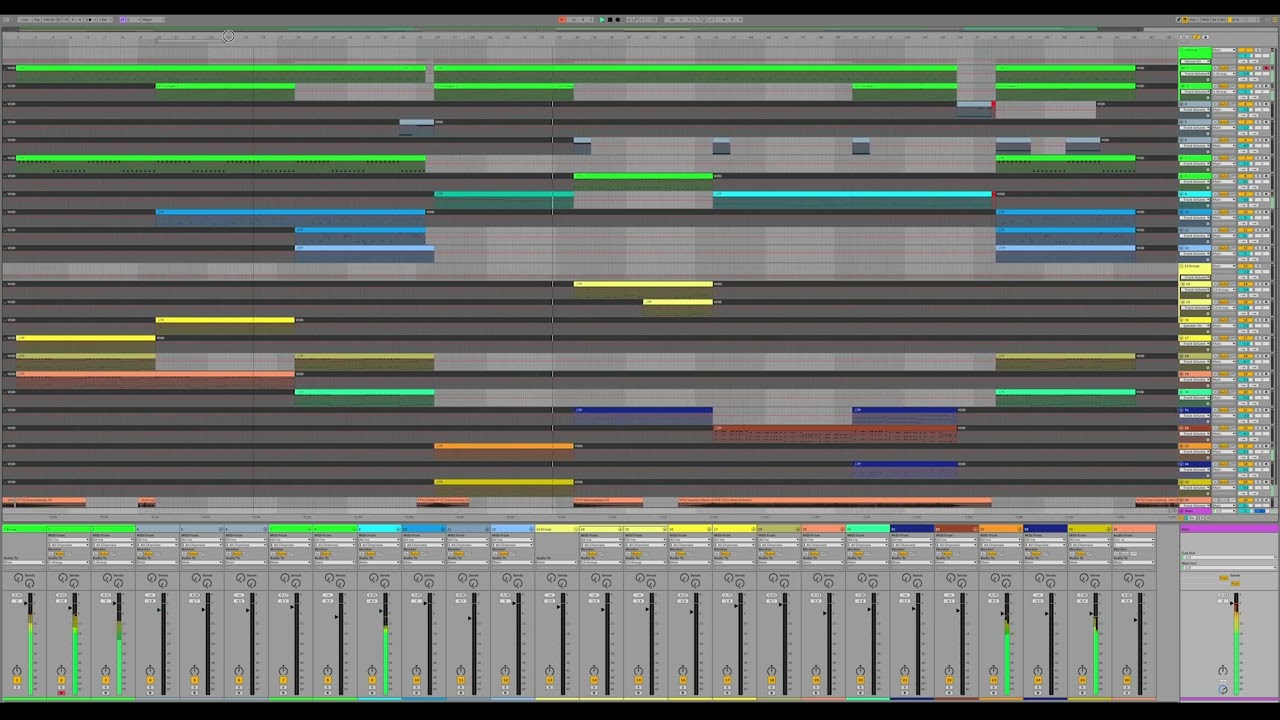Toggle the purple scale mode icon
The width and height of the screenshot is (1280, 720).
point(122,19)
